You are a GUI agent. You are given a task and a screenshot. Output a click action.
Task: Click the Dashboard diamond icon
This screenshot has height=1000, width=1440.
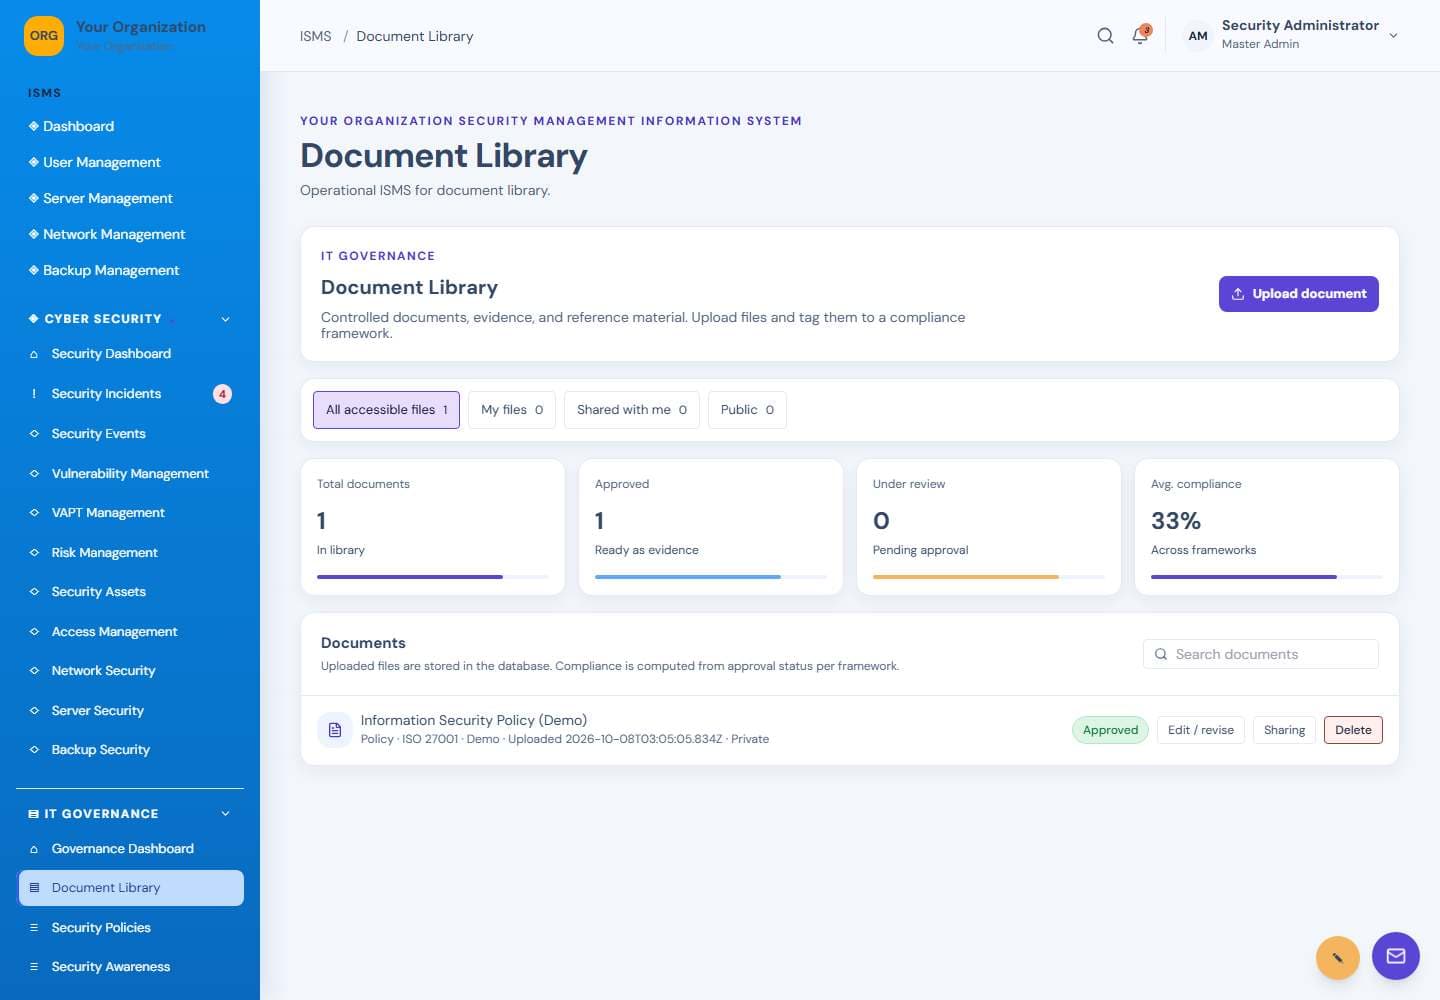(x=34, y=126)
